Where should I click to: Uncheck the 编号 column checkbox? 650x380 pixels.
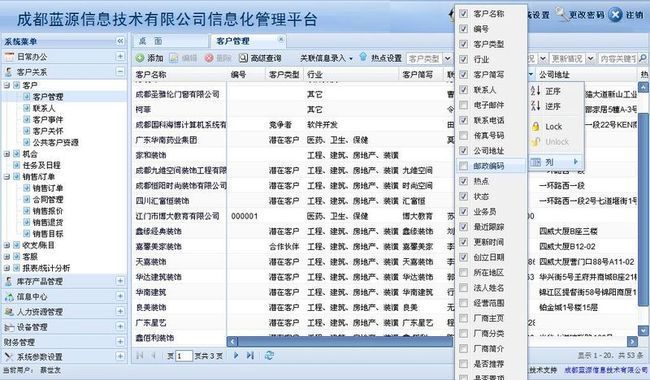point(463,29)
